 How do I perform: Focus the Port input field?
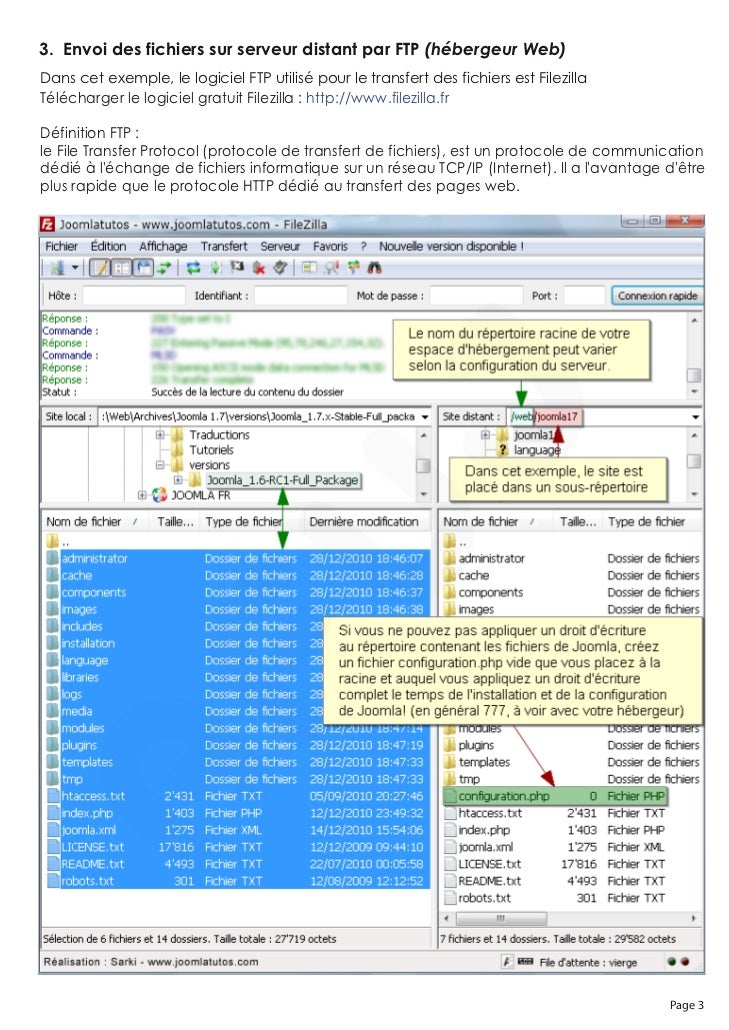583,296
